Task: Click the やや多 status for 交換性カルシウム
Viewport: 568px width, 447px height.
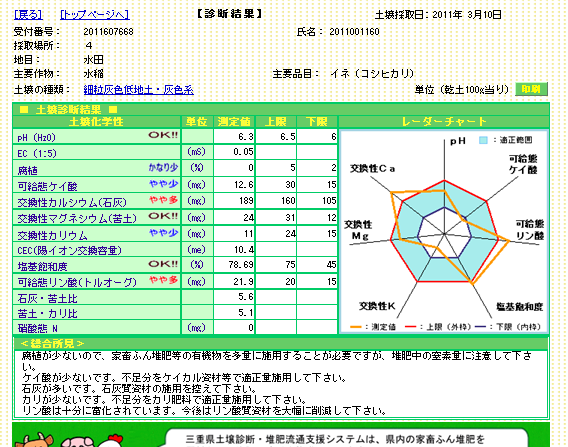Action: click(164, 200)
